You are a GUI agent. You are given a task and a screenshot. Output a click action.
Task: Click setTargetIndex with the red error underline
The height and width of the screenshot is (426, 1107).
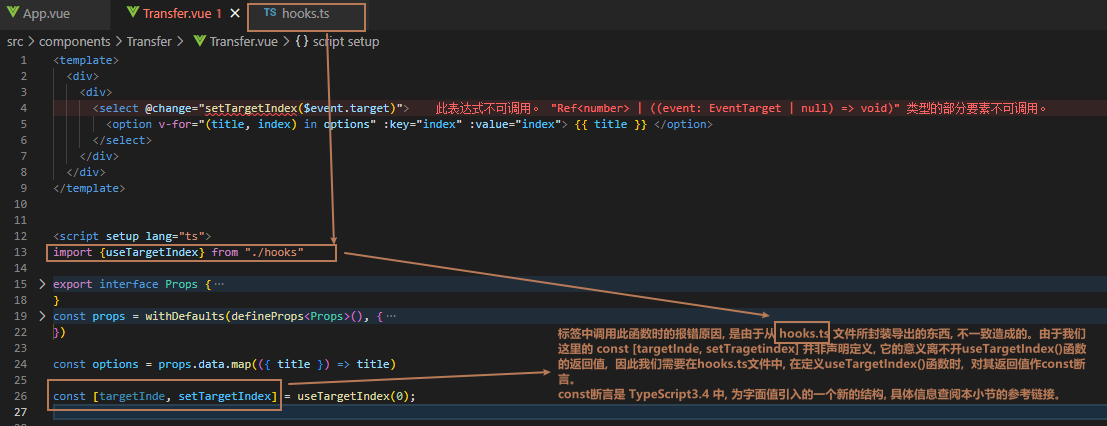coord(251,108)
